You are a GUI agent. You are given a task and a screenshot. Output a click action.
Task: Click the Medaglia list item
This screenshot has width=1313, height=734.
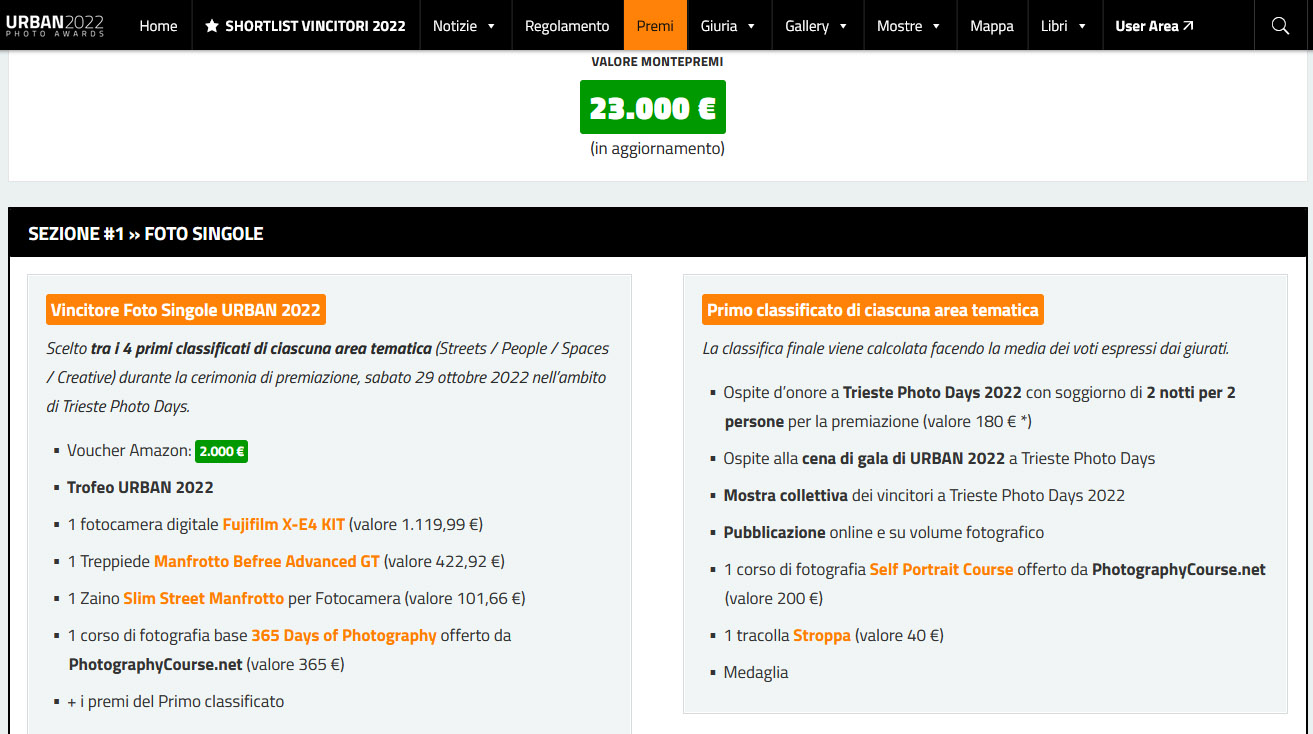[x=756, y=672]
